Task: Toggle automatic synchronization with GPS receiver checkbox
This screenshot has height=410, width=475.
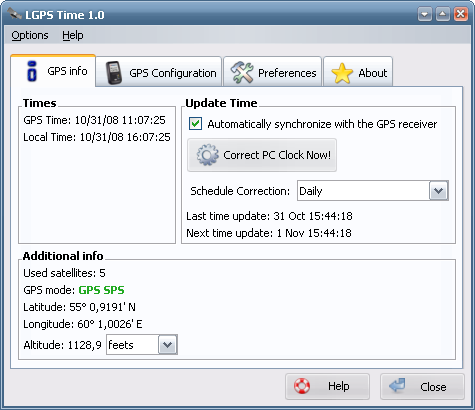Action: coord(195,124)
